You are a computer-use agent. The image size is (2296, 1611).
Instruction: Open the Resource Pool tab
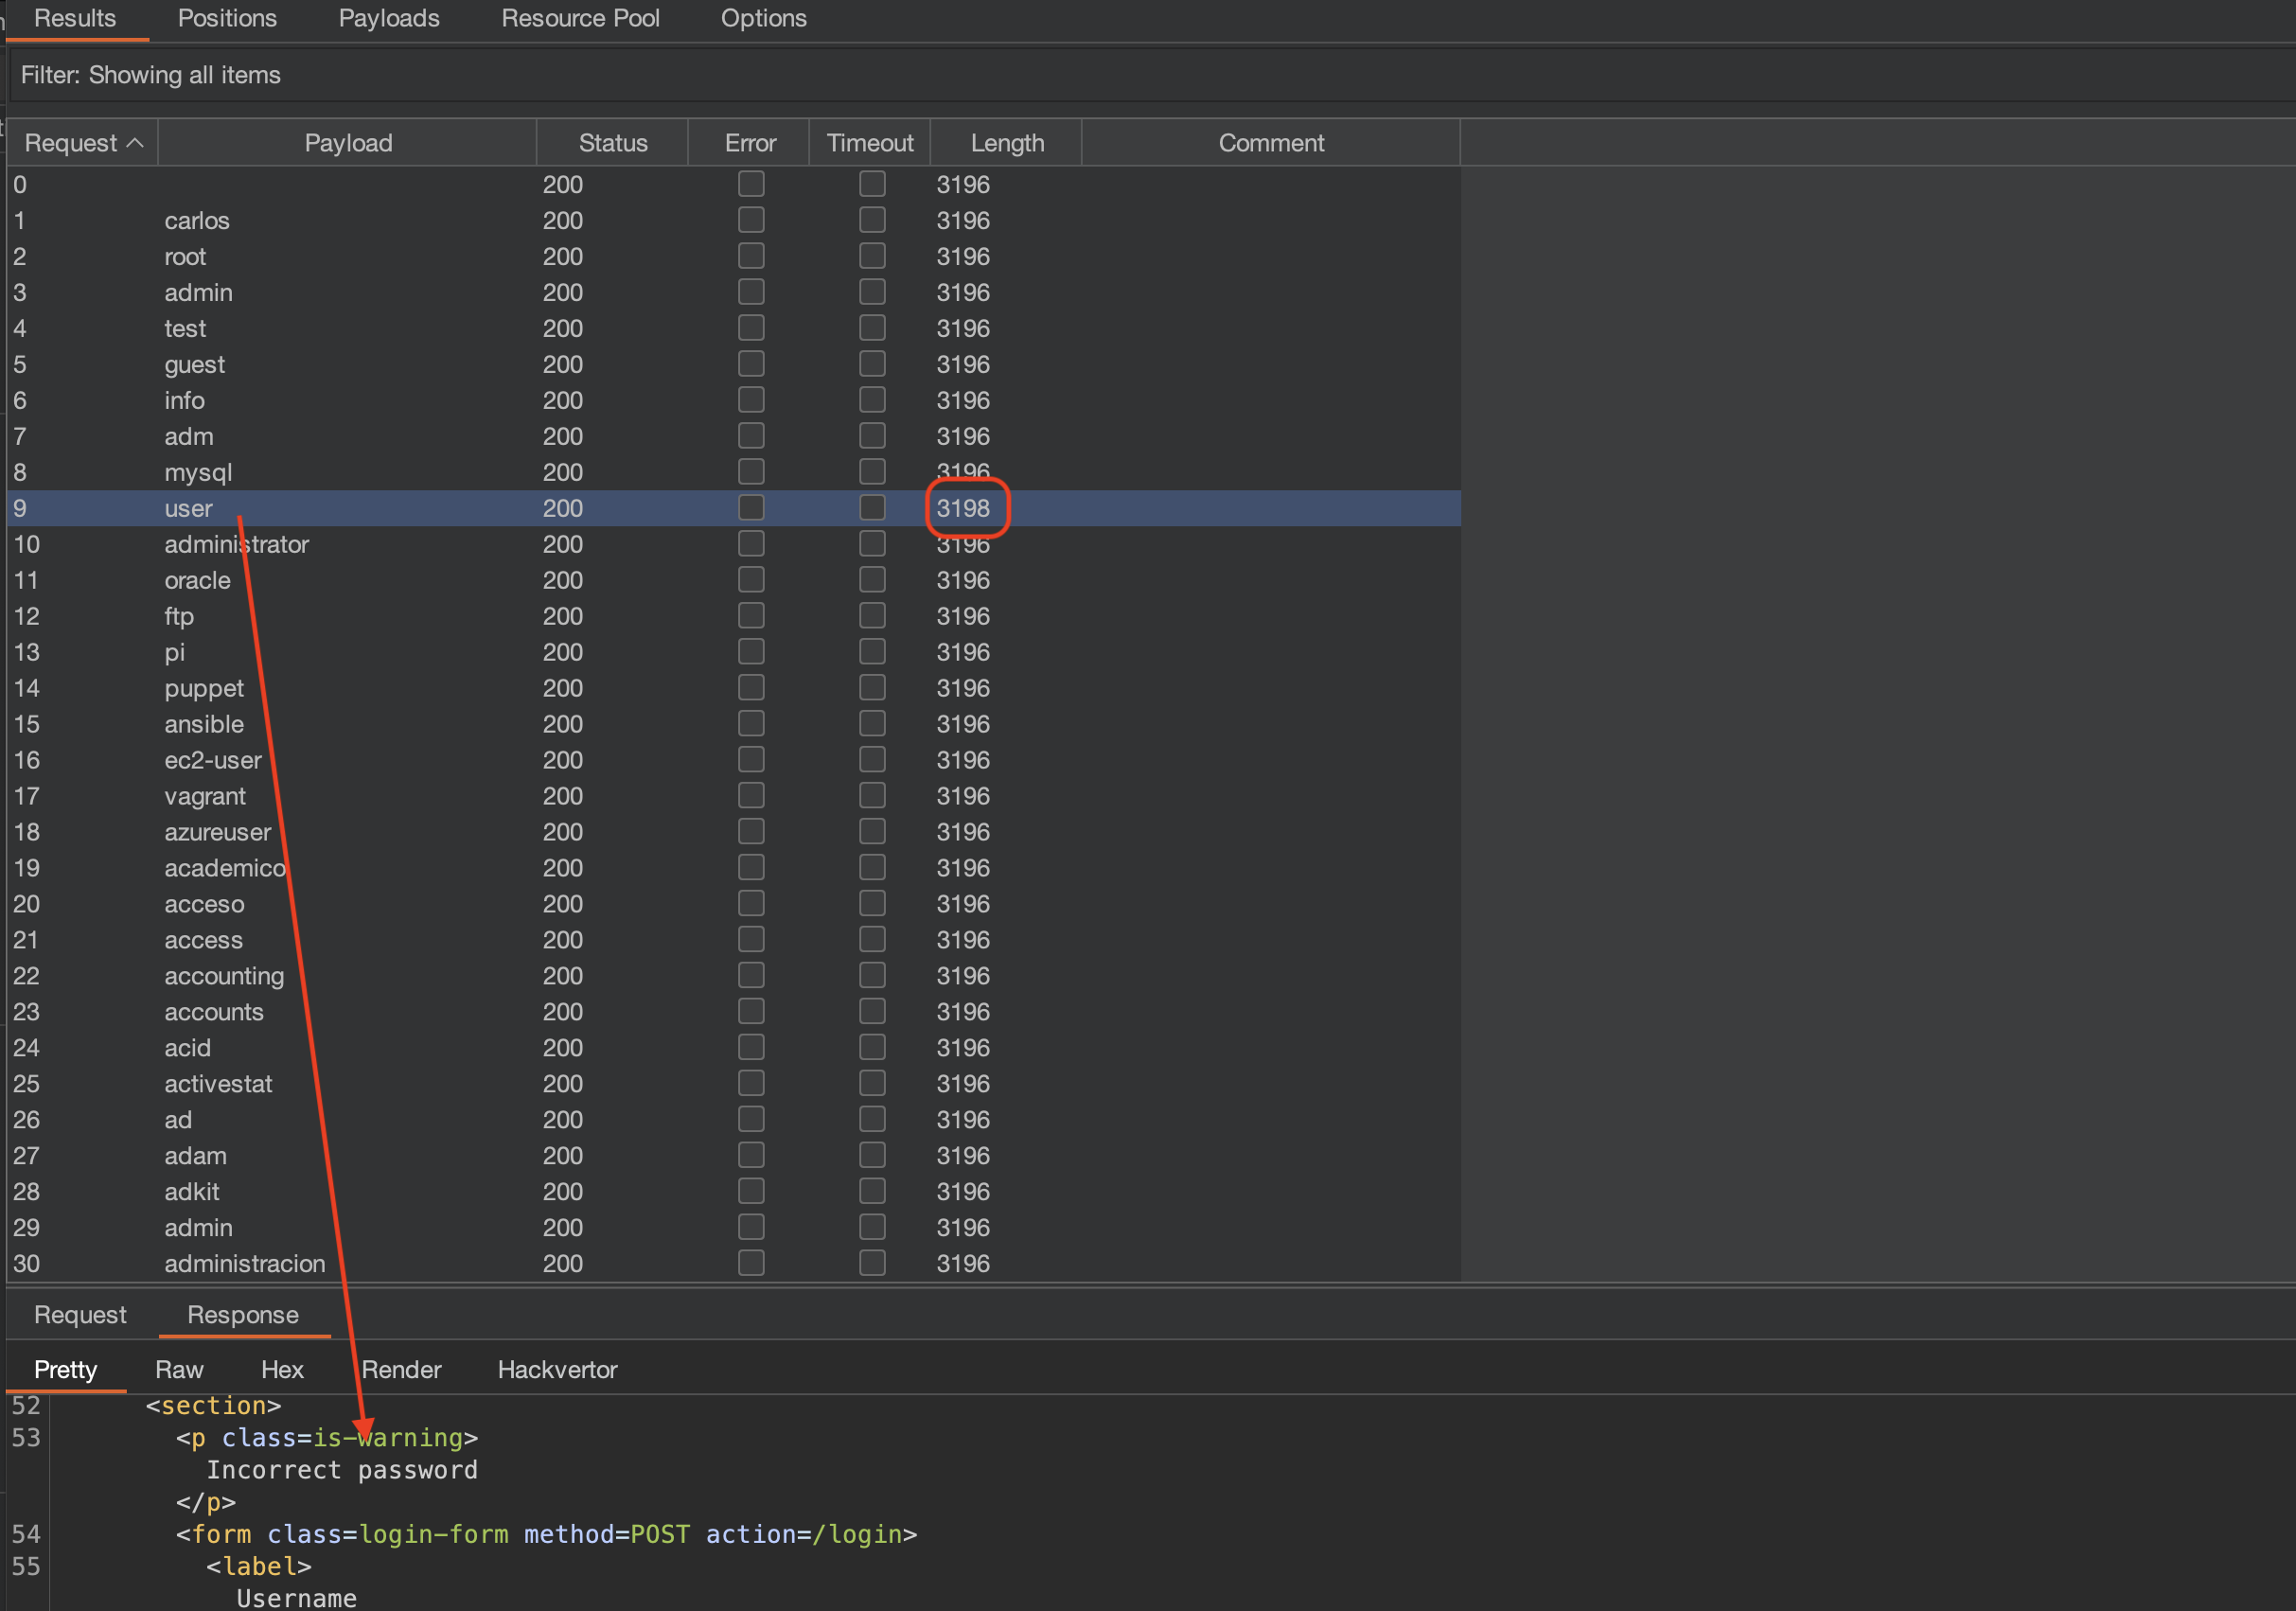[580, 18]
